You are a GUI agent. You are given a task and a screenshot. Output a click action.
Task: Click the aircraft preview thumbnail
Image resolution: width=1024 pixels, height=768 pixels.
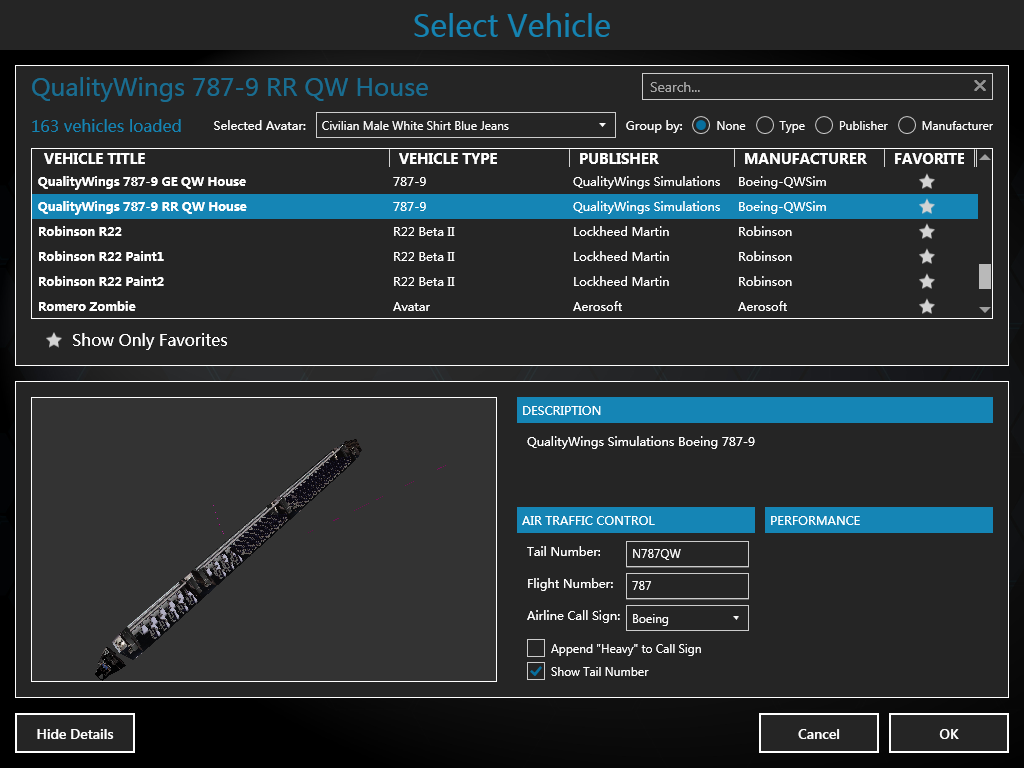click(x=264, y=539)
